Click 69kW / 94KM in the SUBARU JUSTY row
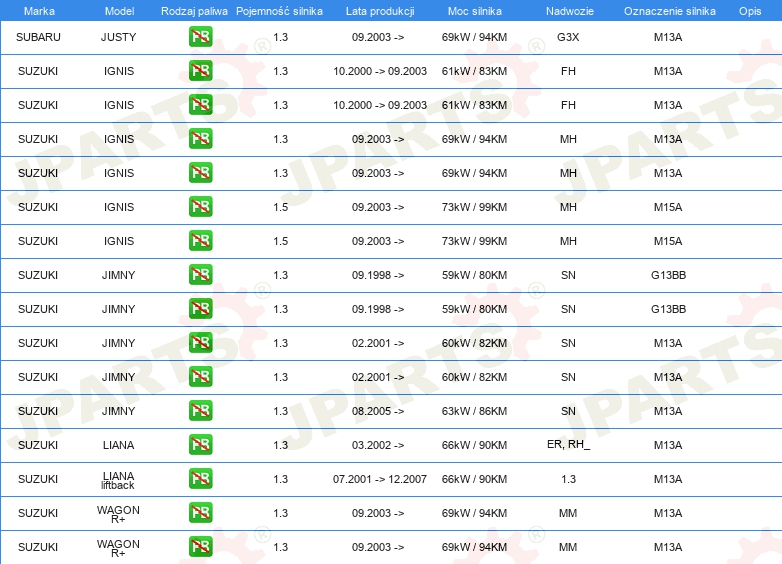 click(474, 37)
